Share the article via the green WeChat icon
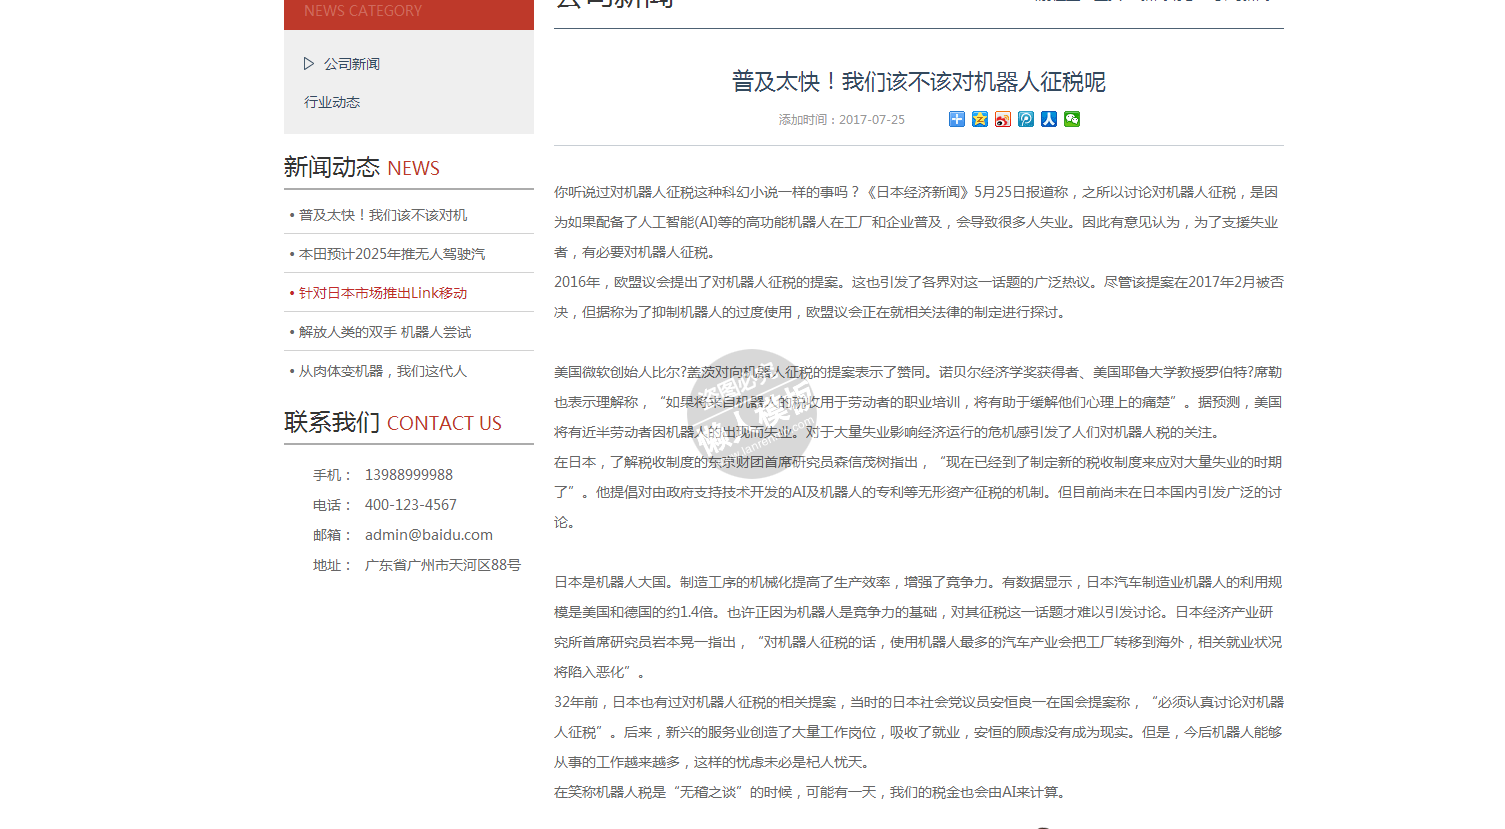This screenshot has height=829, width=1505. pos(1072,119)
